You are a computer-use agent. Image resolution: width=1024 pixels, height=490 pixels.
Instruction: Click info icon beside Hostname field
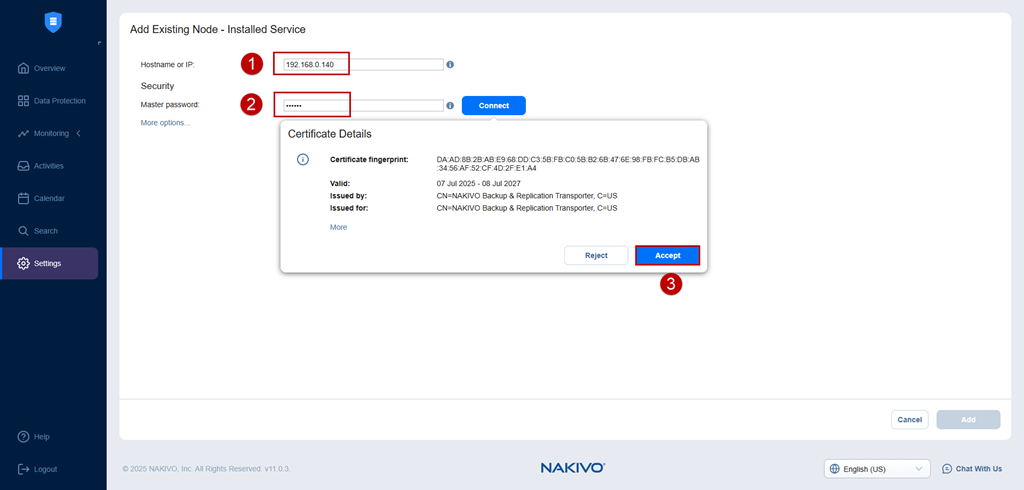click(450, 65)
